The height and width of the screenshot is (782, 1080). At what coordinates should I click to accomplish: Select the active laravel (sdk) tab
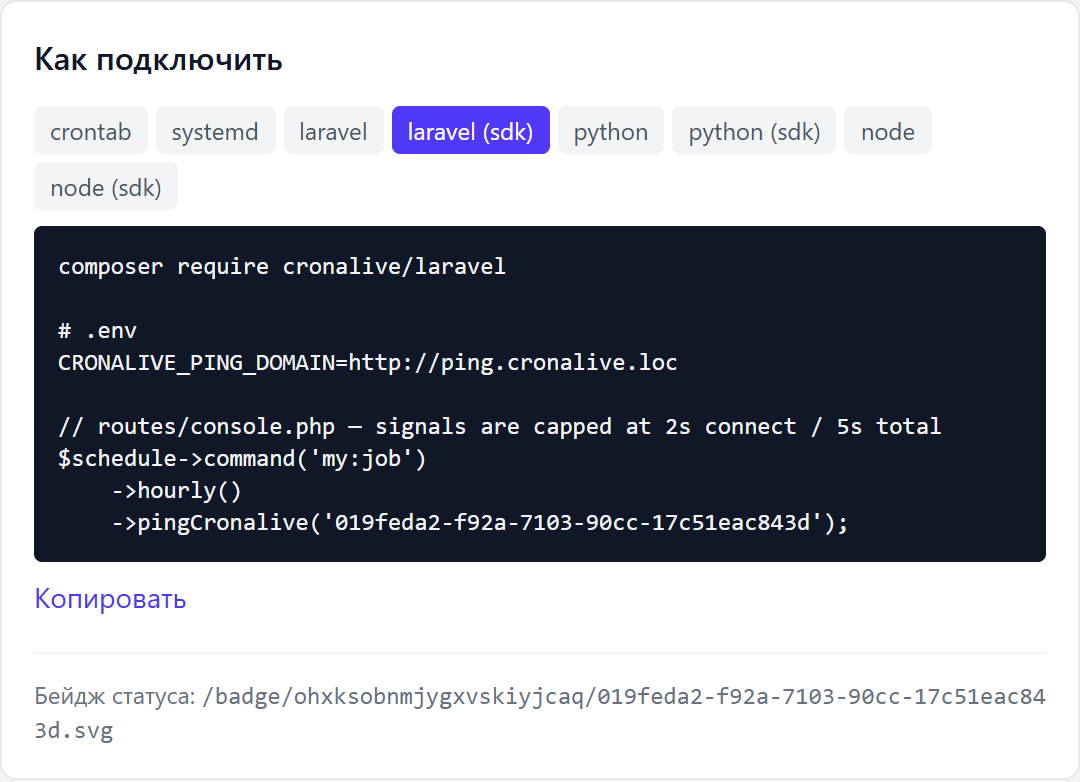pyautogui.click(x=470, y=130)
